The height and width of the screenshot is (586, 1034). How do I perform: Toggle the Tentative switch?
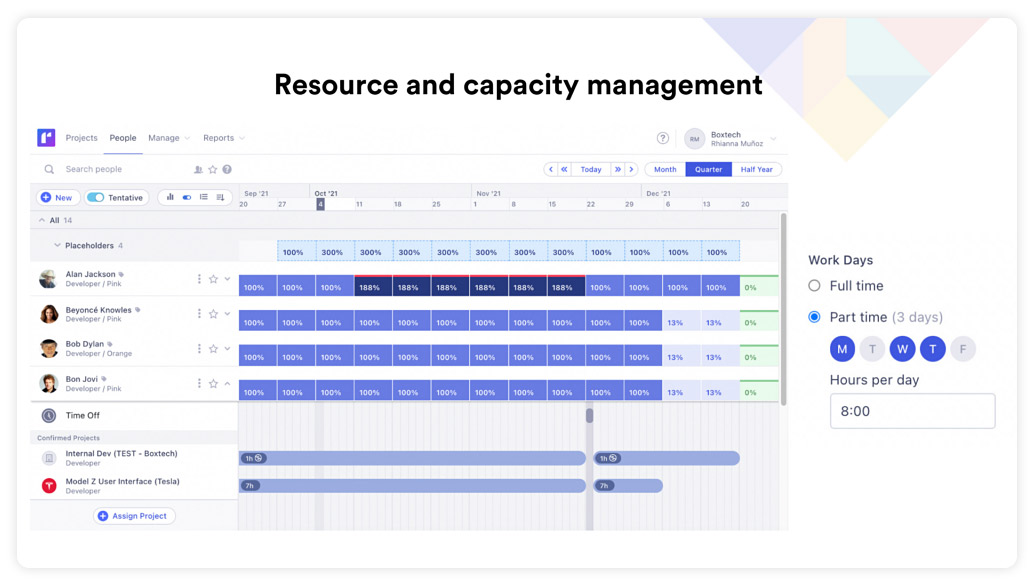96,198
